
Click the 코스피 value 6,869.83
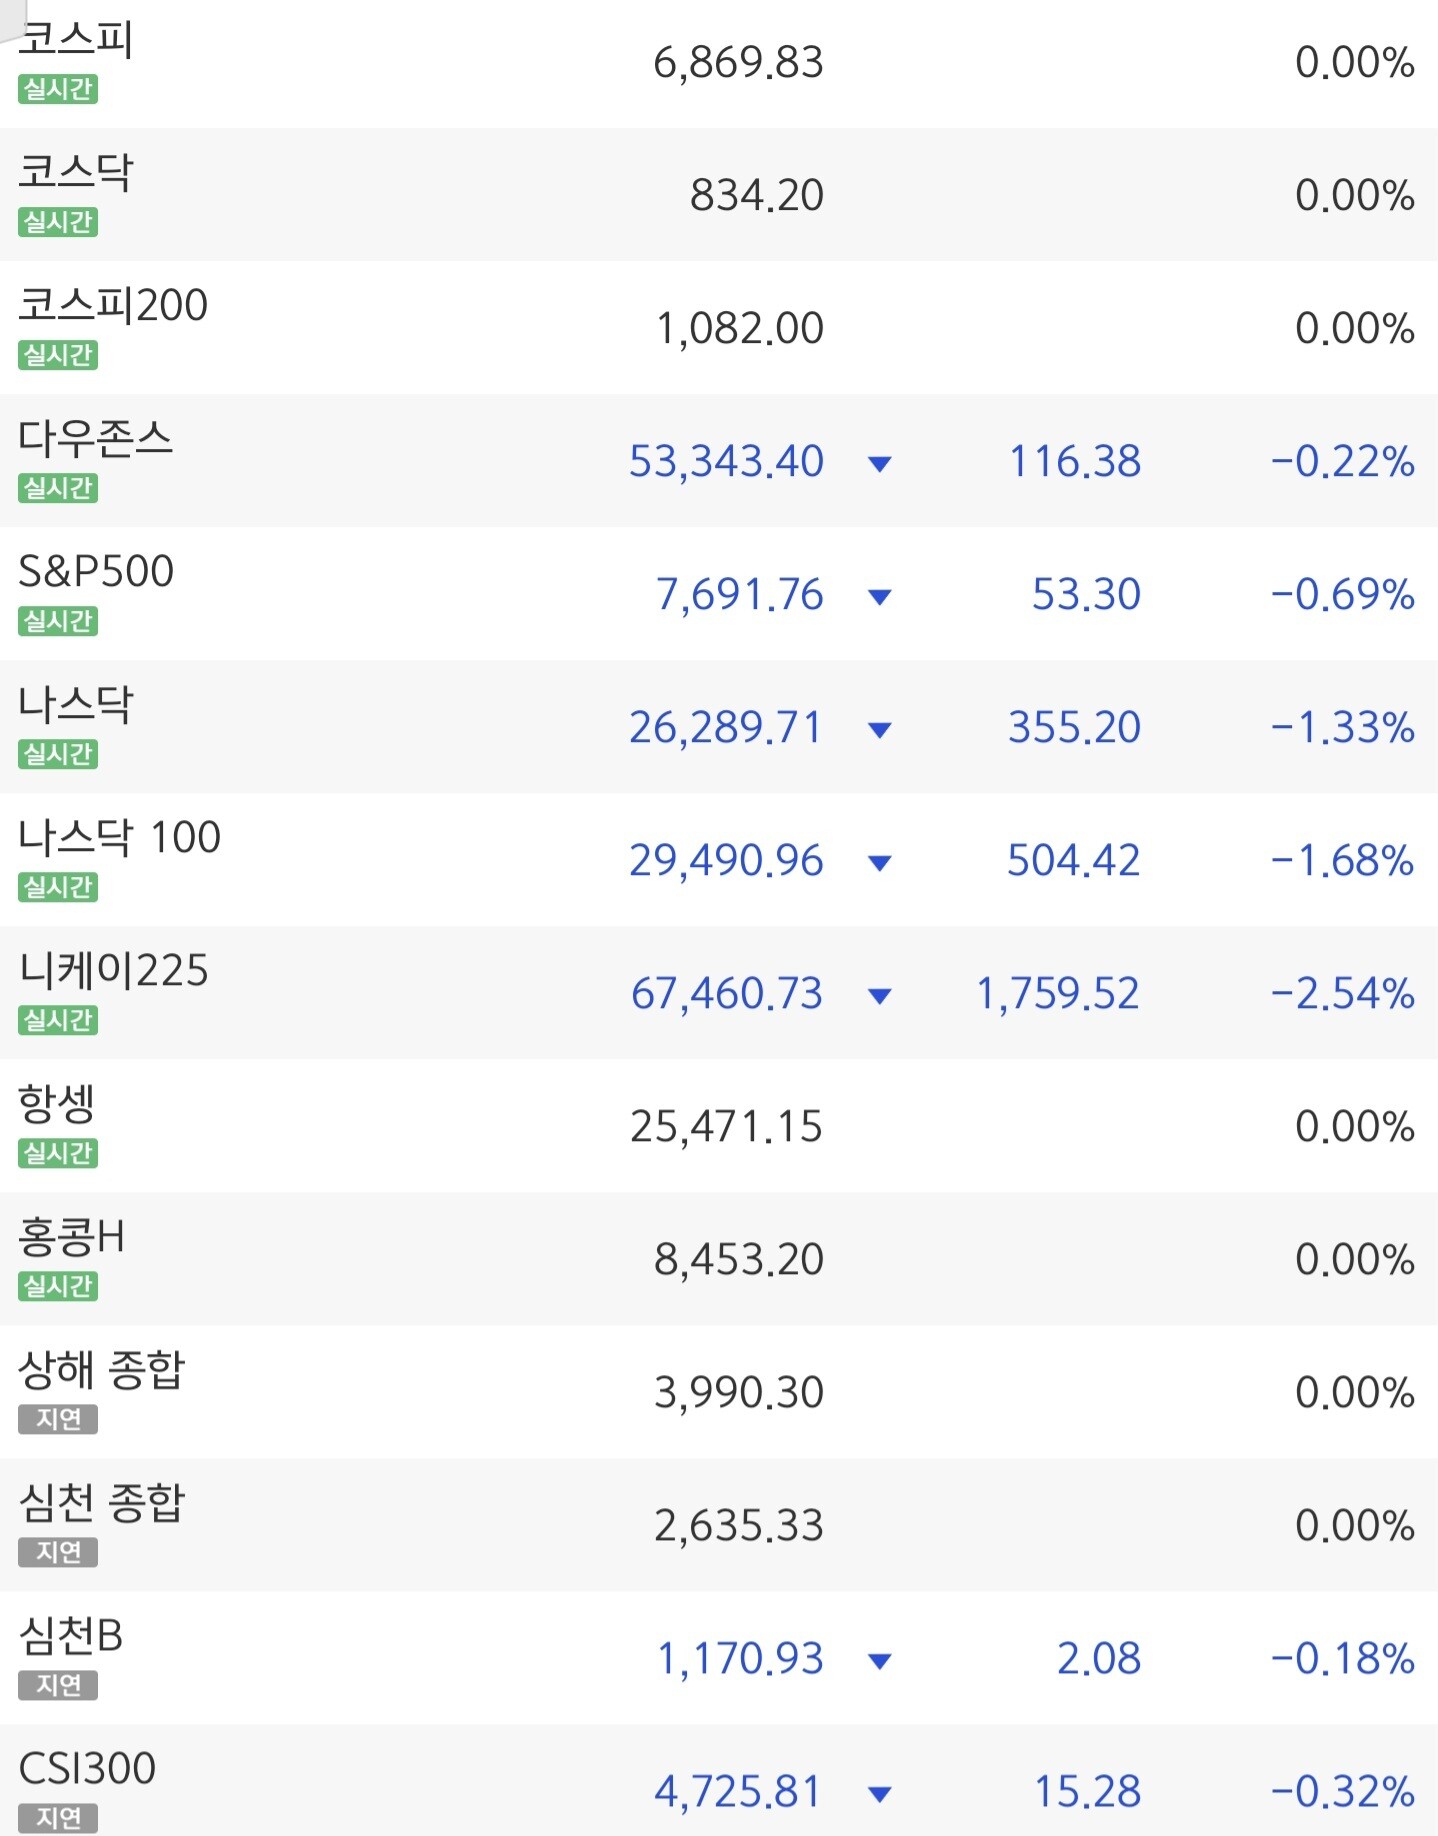[738, 63]
